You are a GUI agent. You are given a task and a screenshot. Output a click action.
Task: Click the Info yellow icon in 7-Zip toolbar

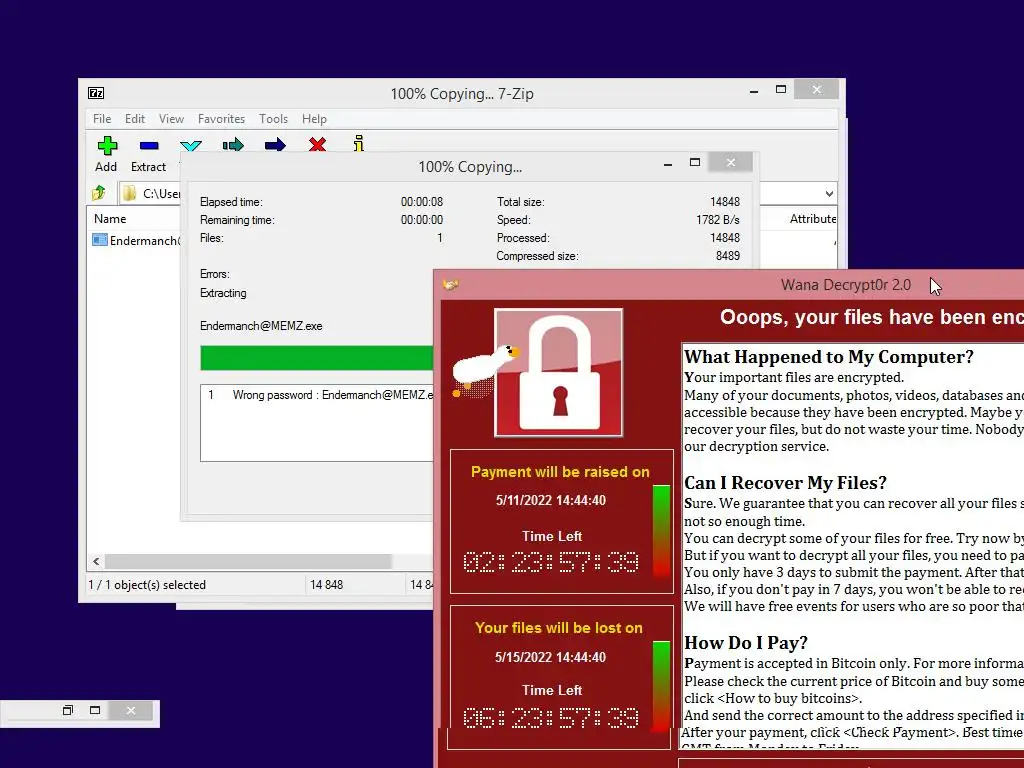click(359, 143)
